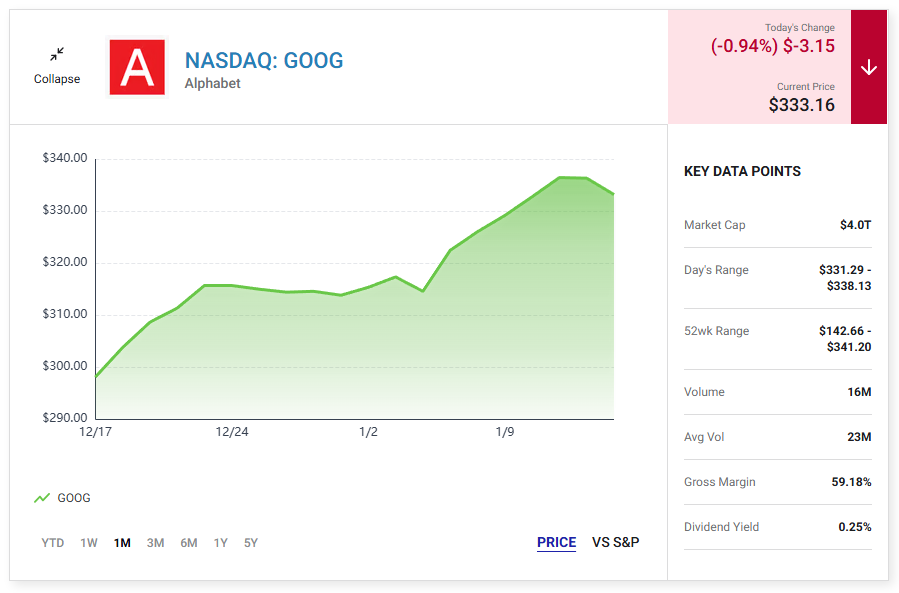
Task: Click Today's Change value (-0.94%) $-3.15
Action: [x=773, y=46]
